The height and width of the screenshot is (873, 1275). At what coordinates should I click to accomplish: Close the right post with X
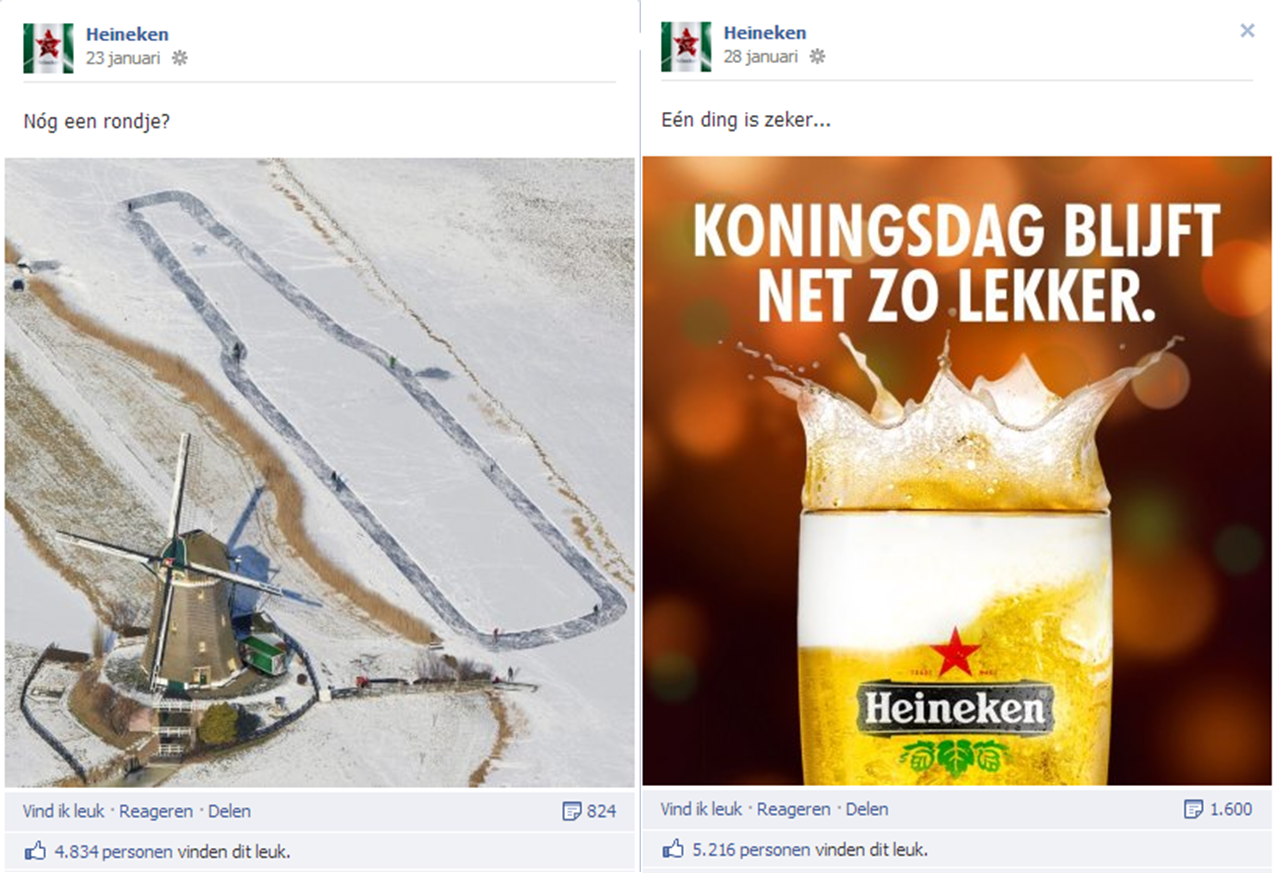coord(1247,31)
